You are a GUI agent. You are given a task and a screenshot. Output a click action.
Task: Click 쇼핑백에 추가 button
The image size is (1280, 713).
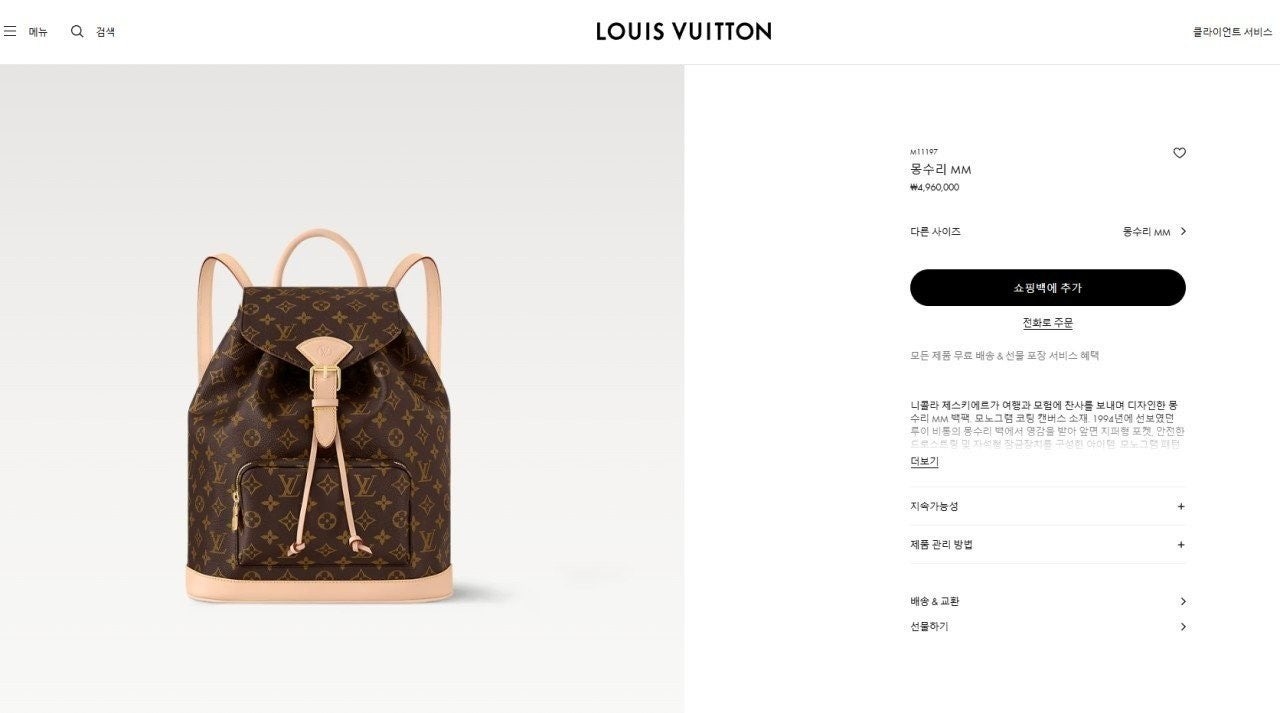(1048, 288)
